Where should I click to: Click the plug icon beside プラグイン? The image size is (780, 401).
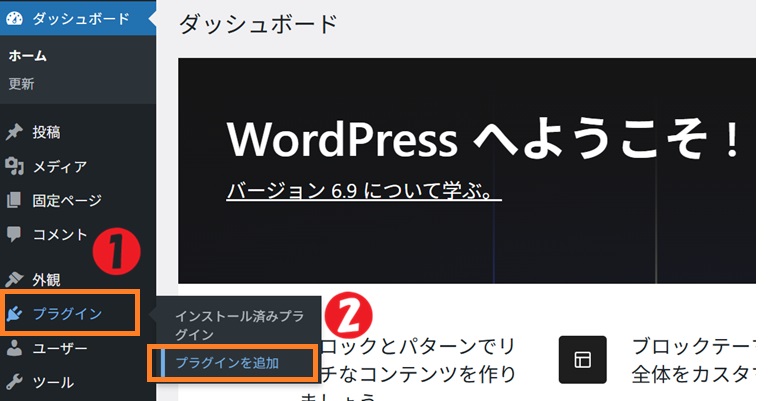pyautogui.click(x=14, y=313)
